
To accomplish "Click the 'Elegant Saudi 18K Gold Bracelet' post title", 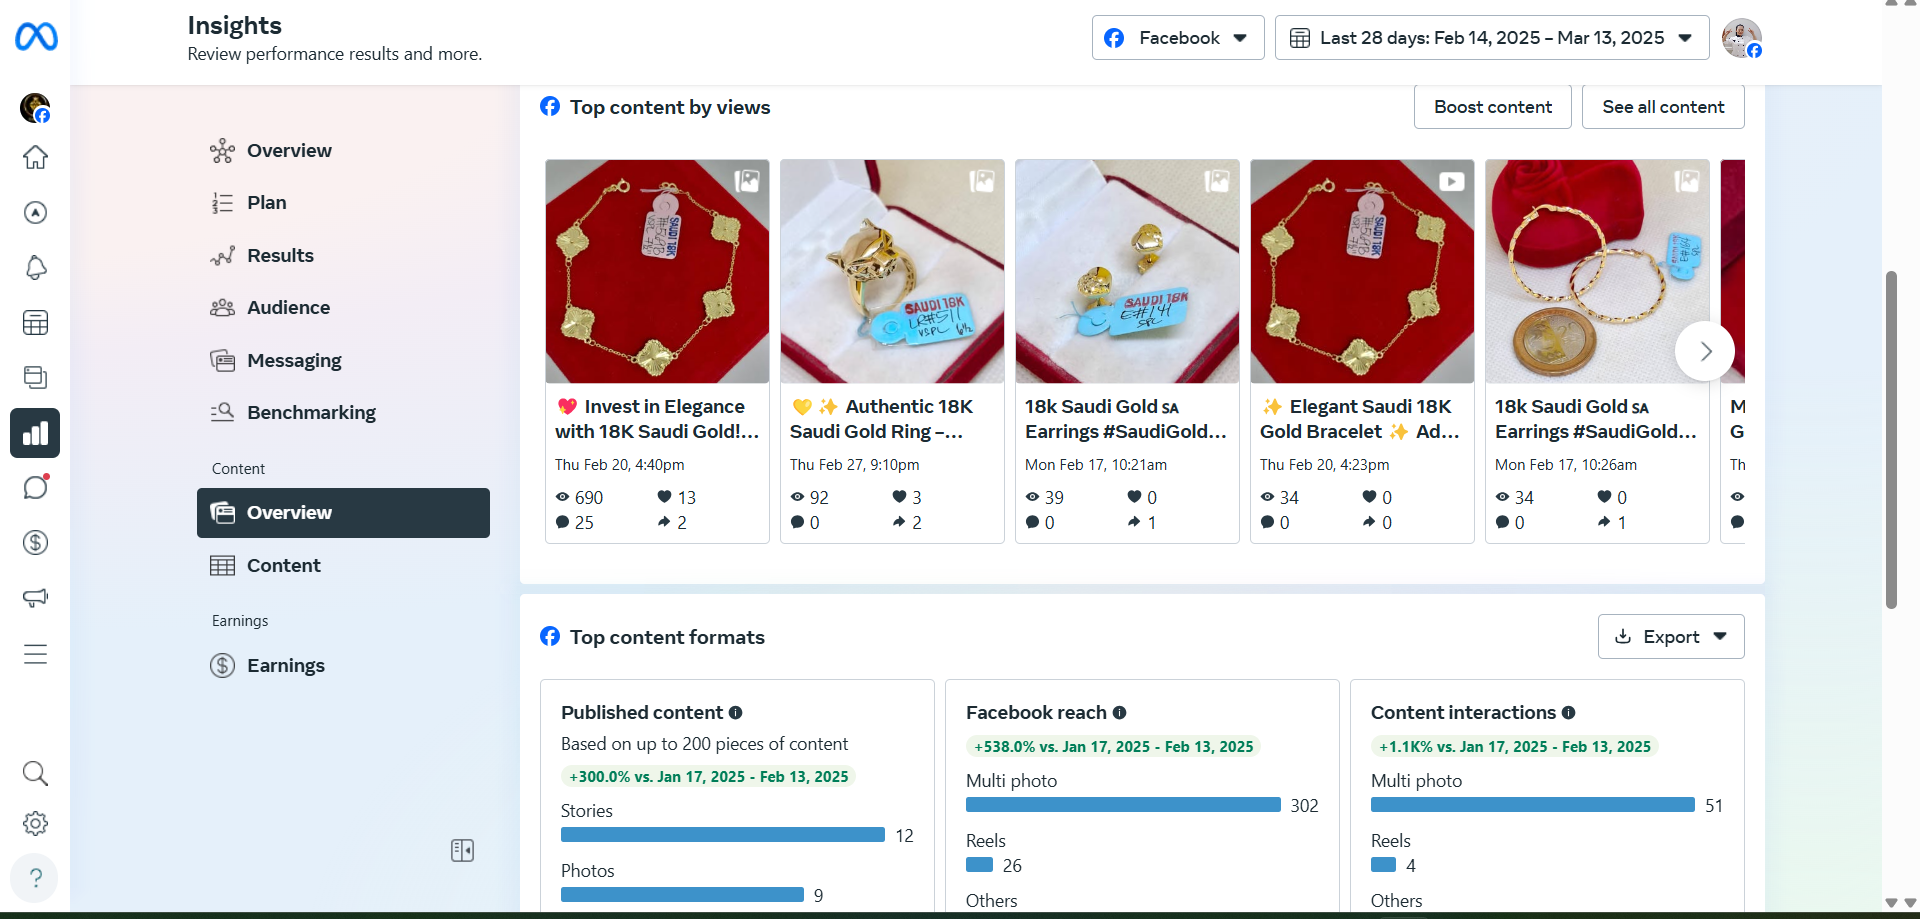I will click(1360, 419).
